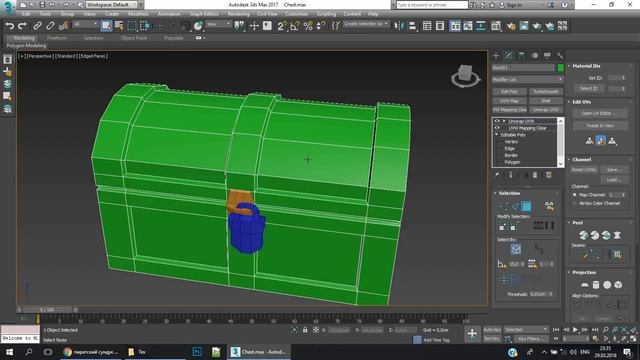Open Select by Name dialog icon

click(119, 26)
